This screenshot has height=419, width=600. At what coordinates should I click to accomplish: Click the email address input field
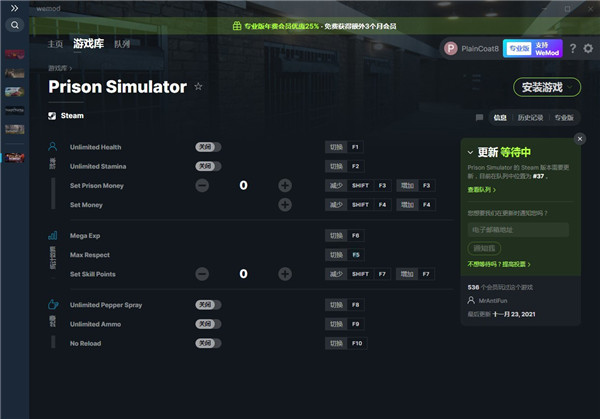pos(517,230)
